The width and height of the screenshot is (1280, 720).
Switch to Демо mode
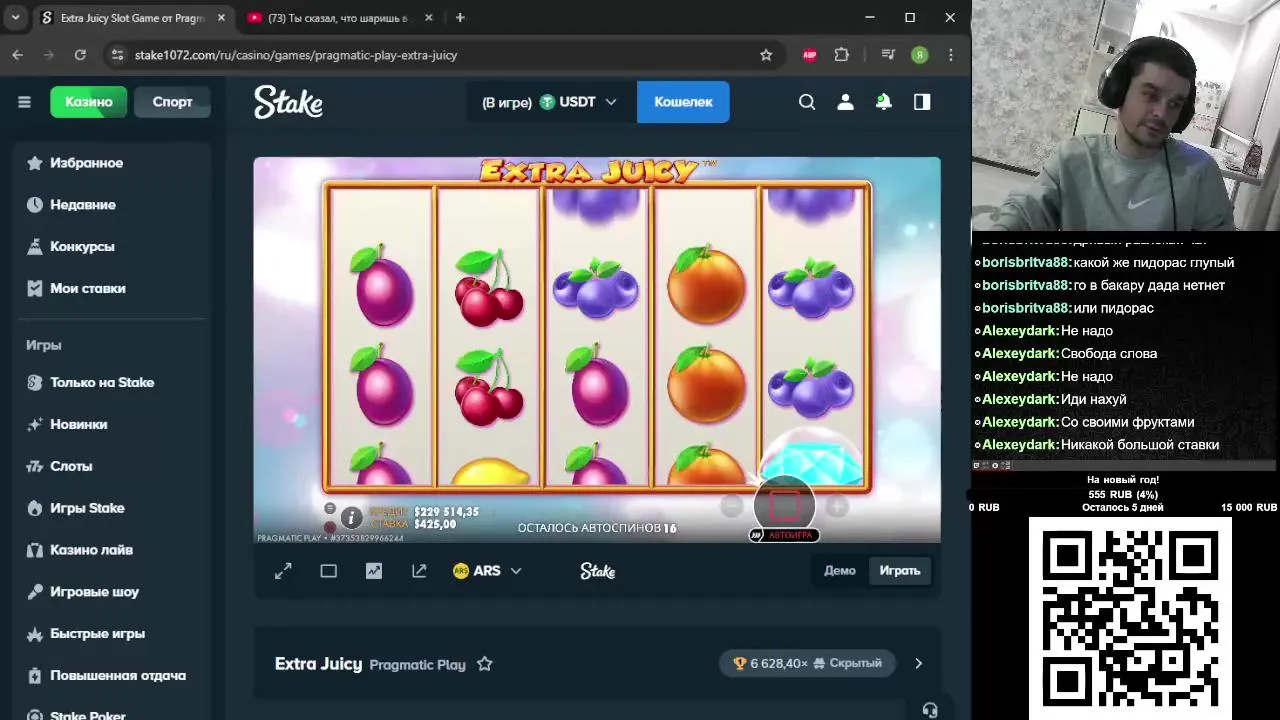tap(840, 571)
